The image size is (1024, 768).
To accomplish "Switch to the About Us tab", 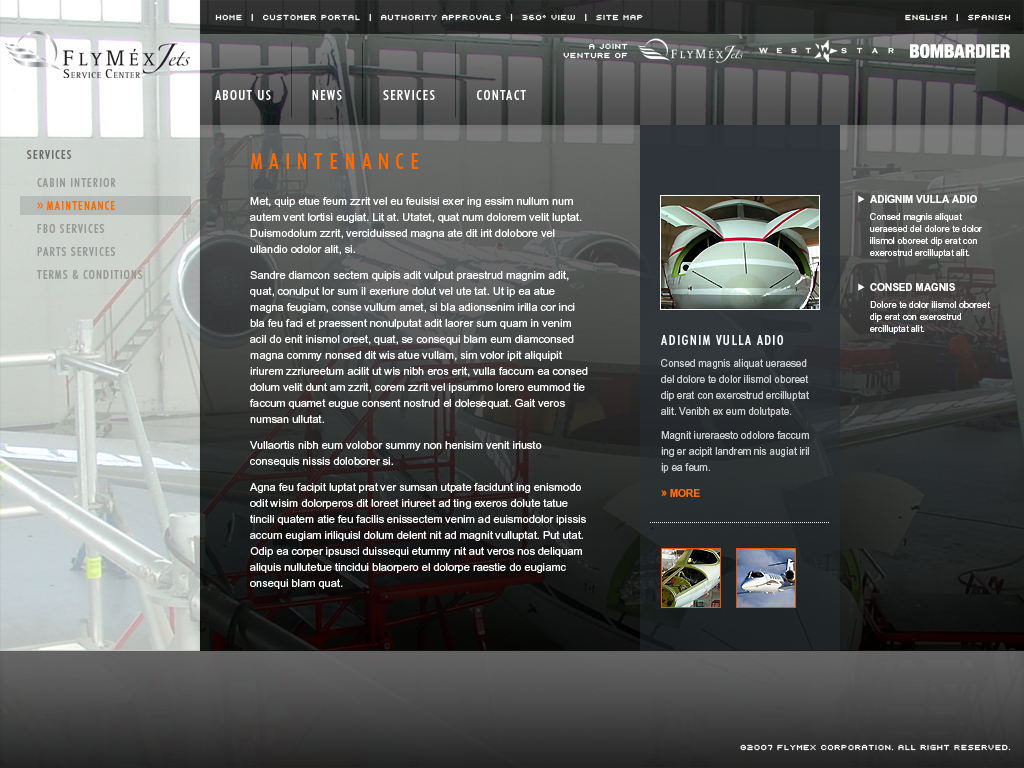I will click(243, 95).
